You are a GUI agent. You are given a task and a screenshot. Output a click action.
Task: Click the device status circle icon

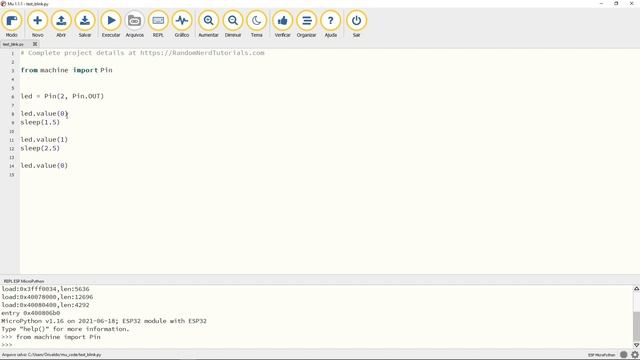click(x=623, y=355)
